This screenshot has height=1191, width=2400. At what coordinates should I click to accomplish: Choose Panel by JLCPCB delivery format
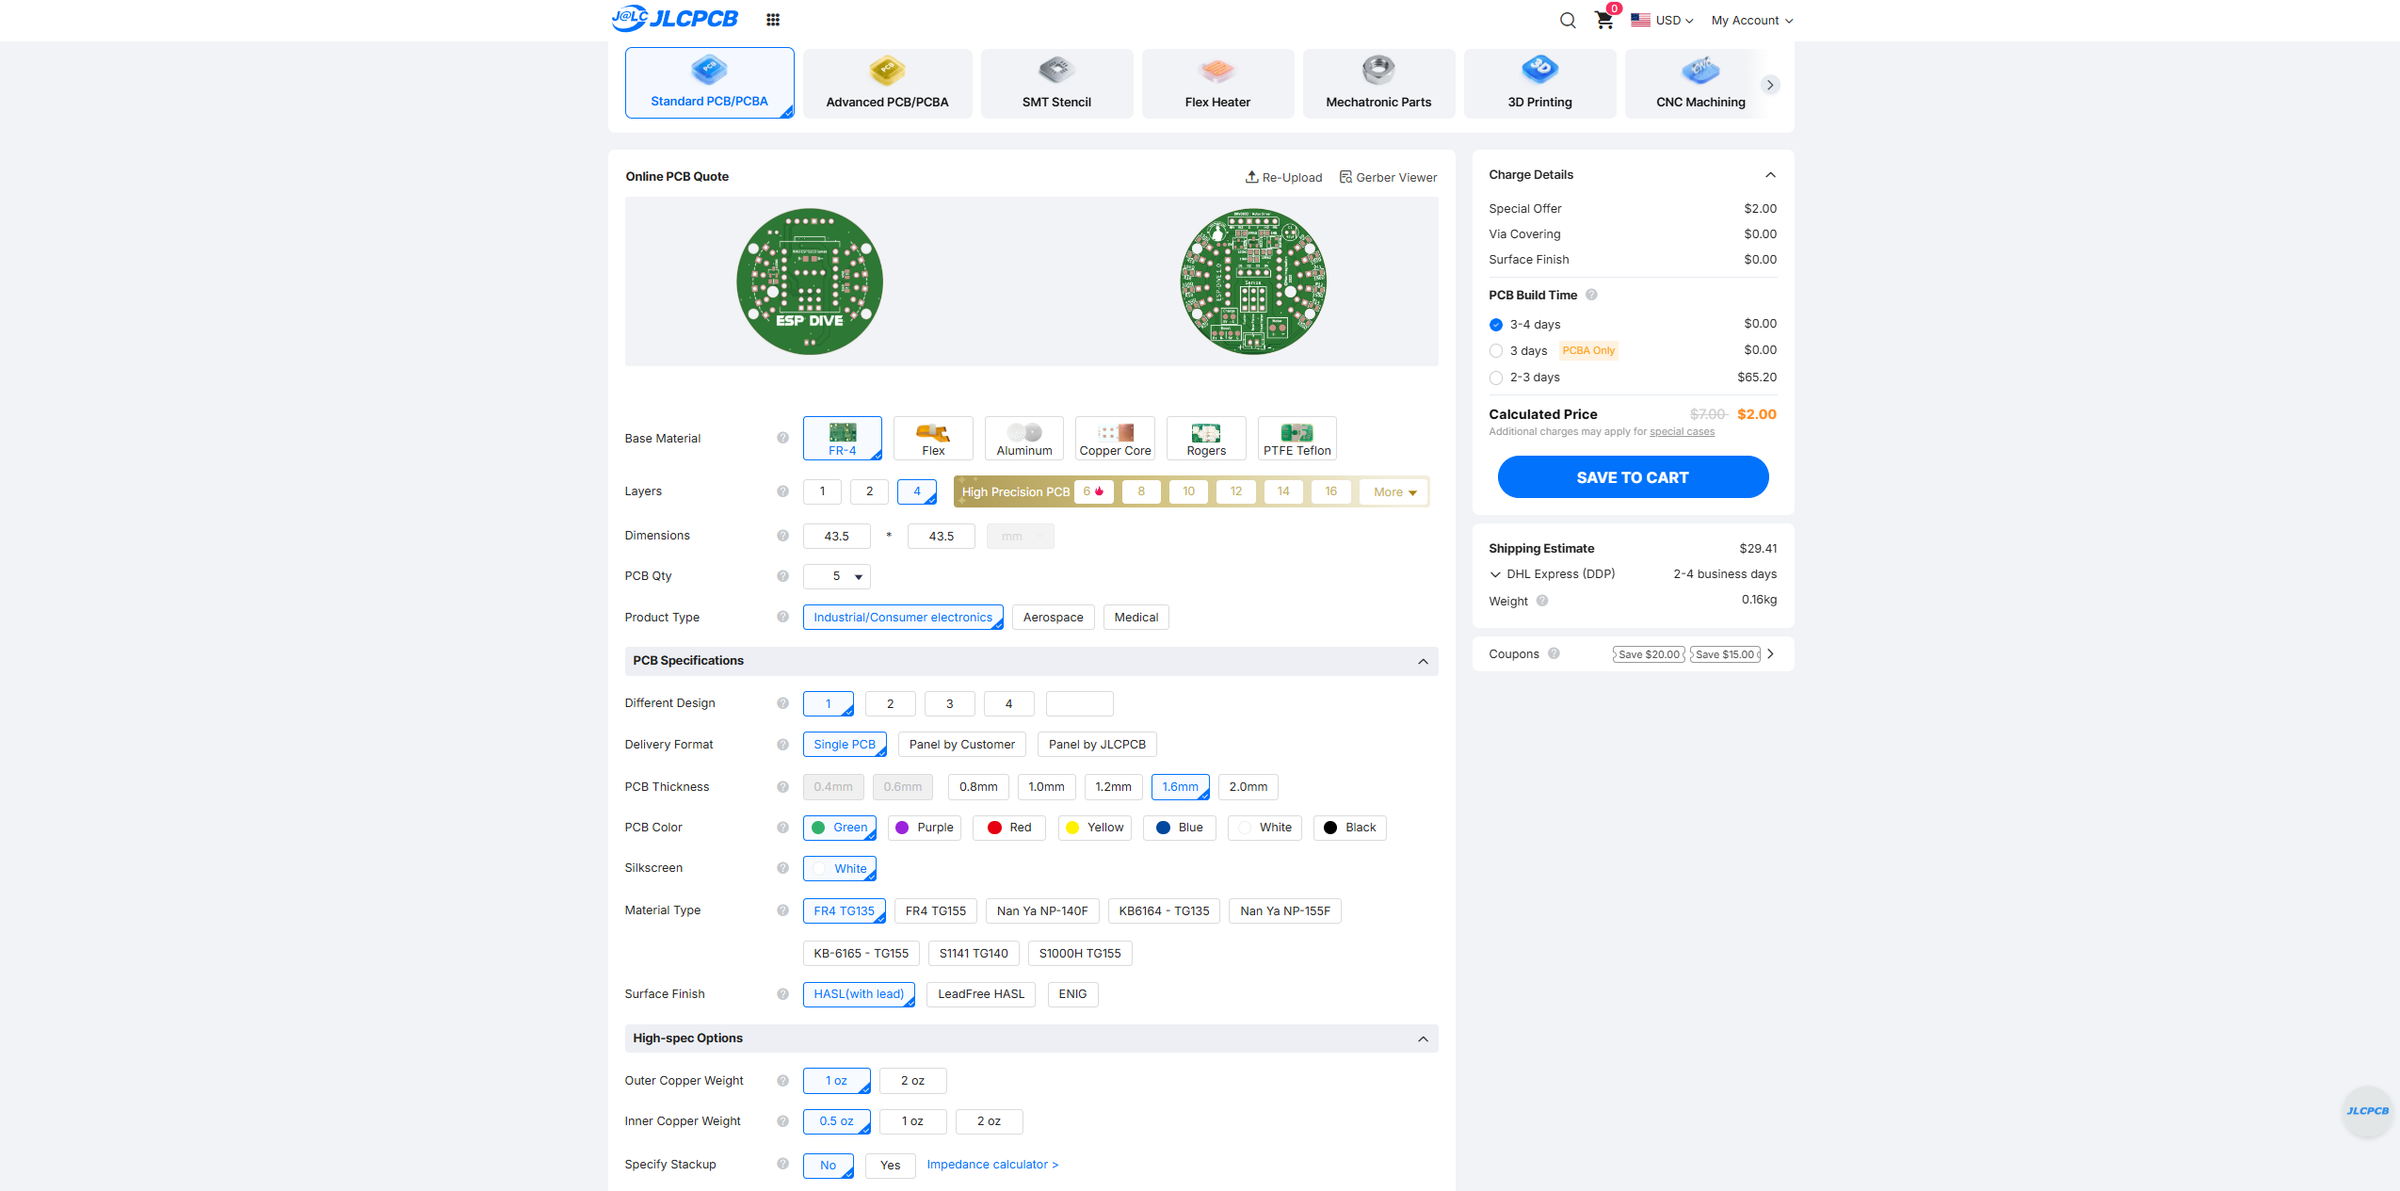[x=1097, y=745]
